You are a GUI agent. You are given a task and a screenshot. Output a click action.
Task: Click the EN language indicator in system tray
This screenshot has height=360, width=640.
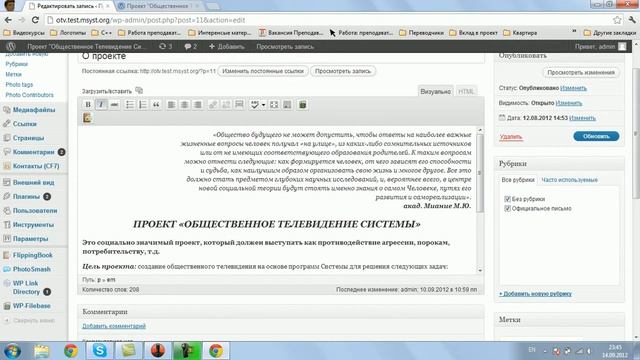pyautogui.click(x=532, y=350)
